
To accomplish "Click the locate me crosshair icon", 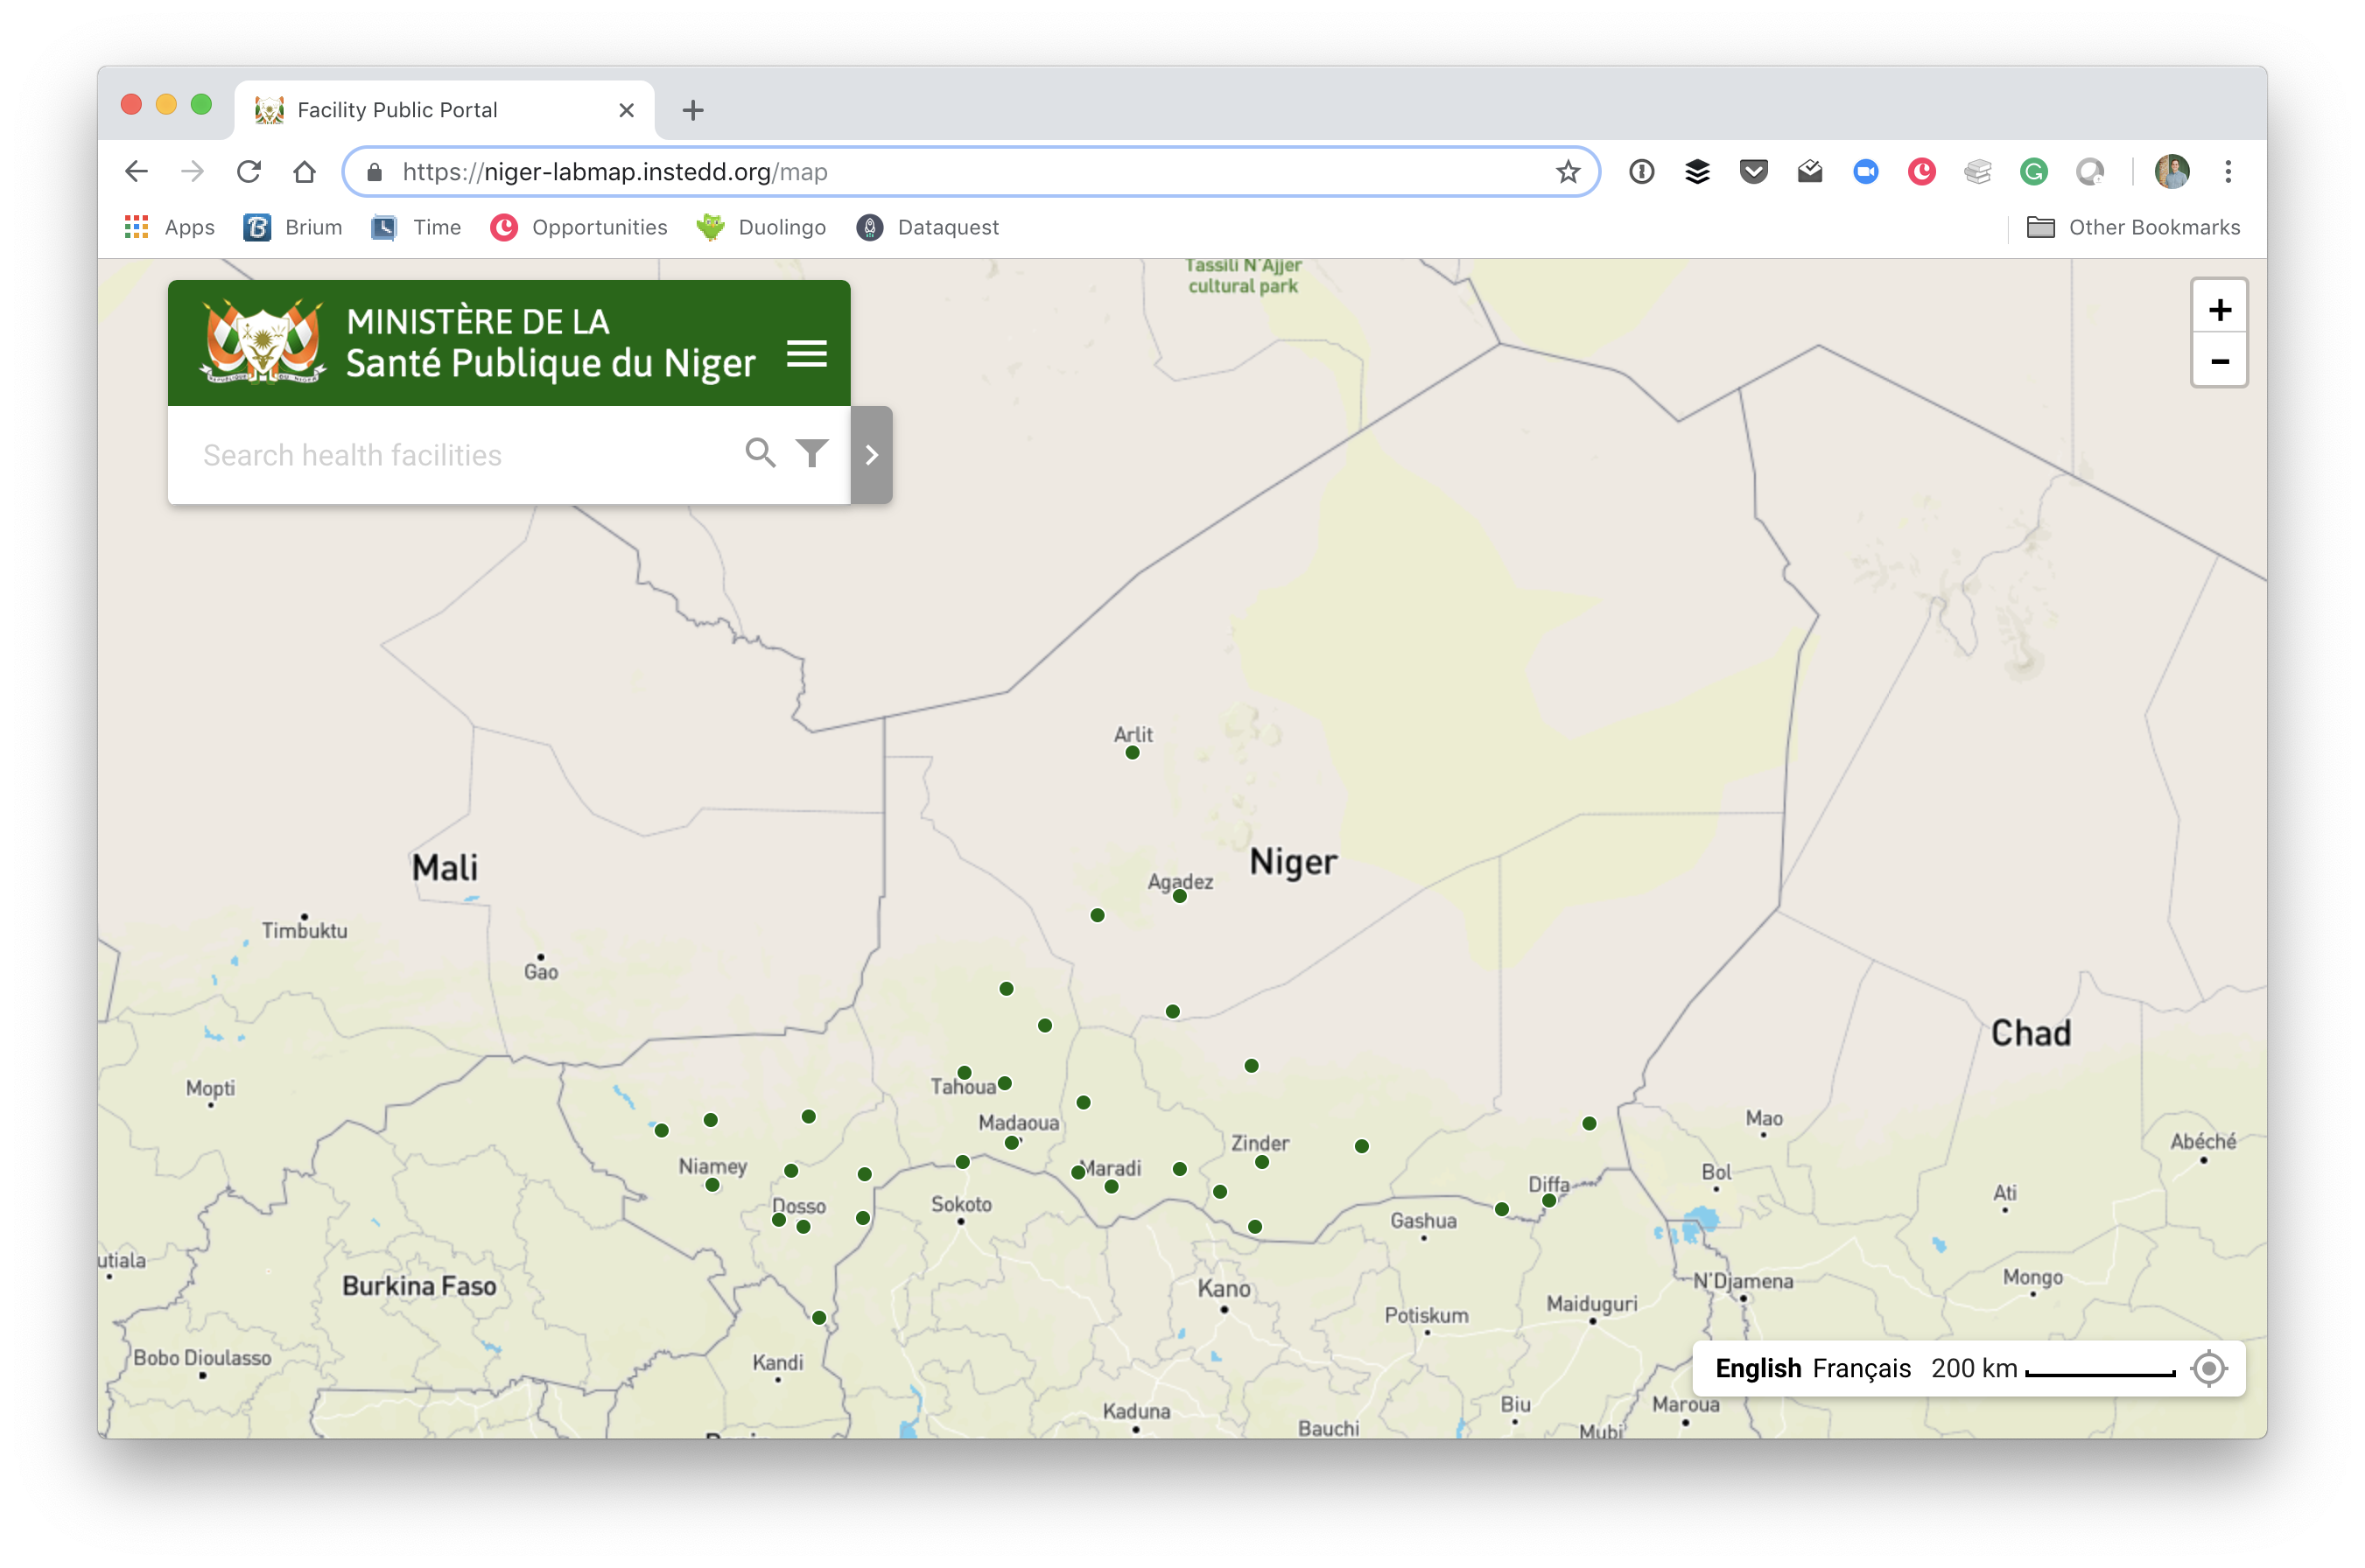I will (x=2208, y=1367).
